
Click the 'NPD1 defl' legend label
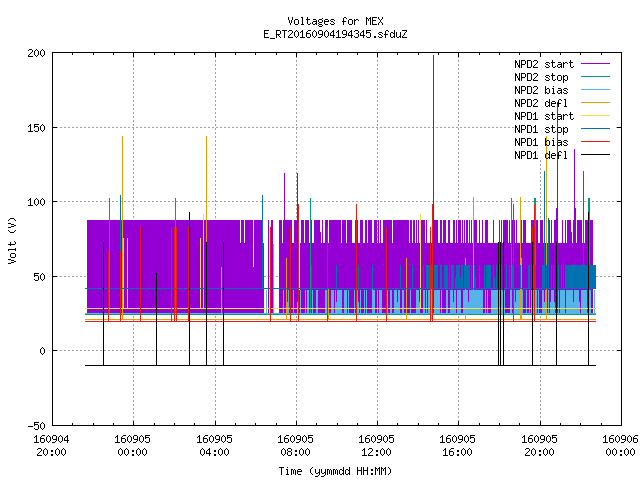(541, 156)
